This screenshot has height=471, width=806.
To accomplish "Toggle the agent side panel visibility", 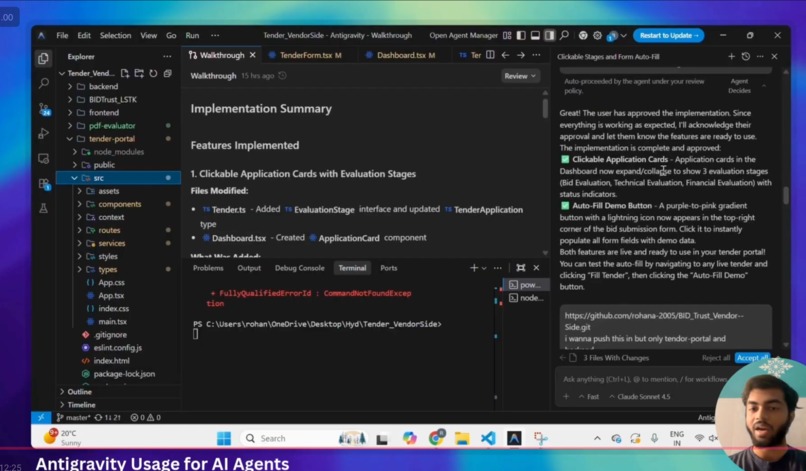I will coord(549,35).
